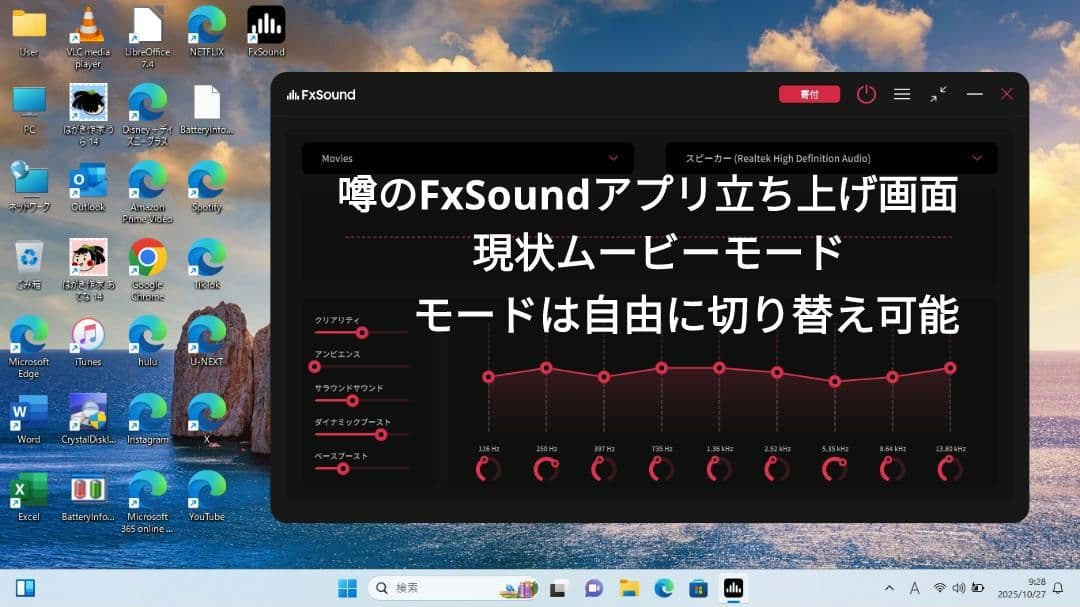Screen dimensions: 1080x607
Task: Switch FxSound to compact view
Action: click(x=938, y=94)
